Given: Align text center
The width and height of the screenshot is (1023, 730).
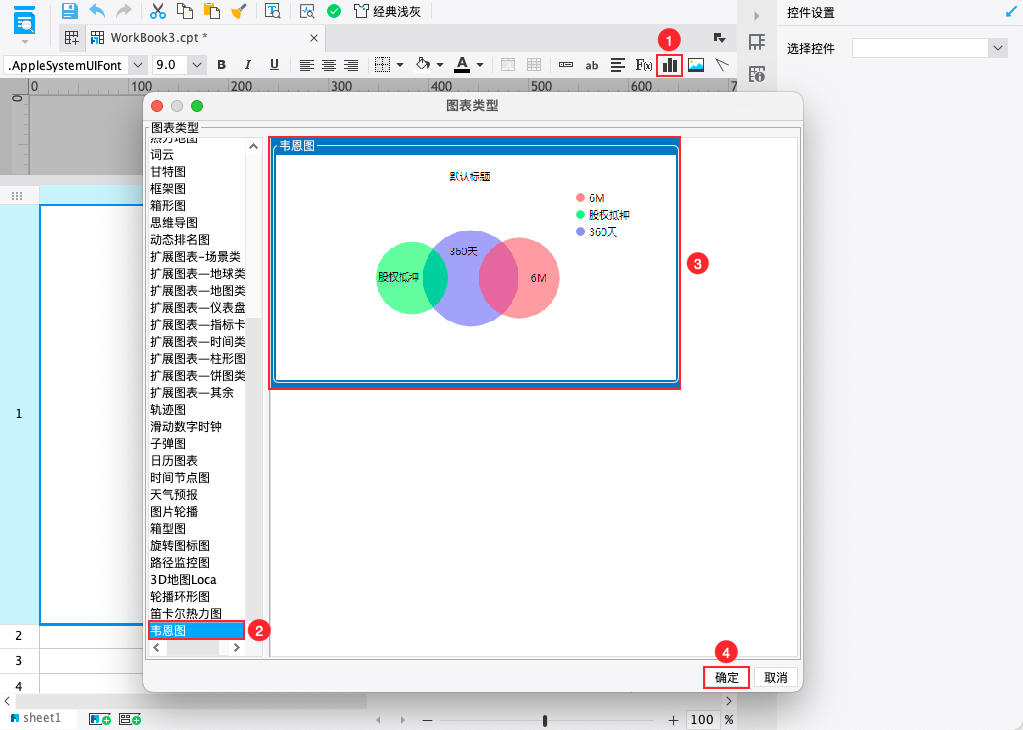Looking at the screenshot, I should click(329, 65).
